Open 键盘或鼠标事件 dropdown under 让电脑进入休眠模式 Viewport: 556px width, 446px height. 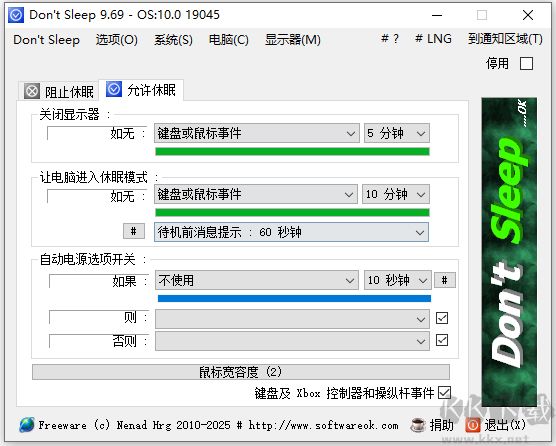click(x=256, y=194)
